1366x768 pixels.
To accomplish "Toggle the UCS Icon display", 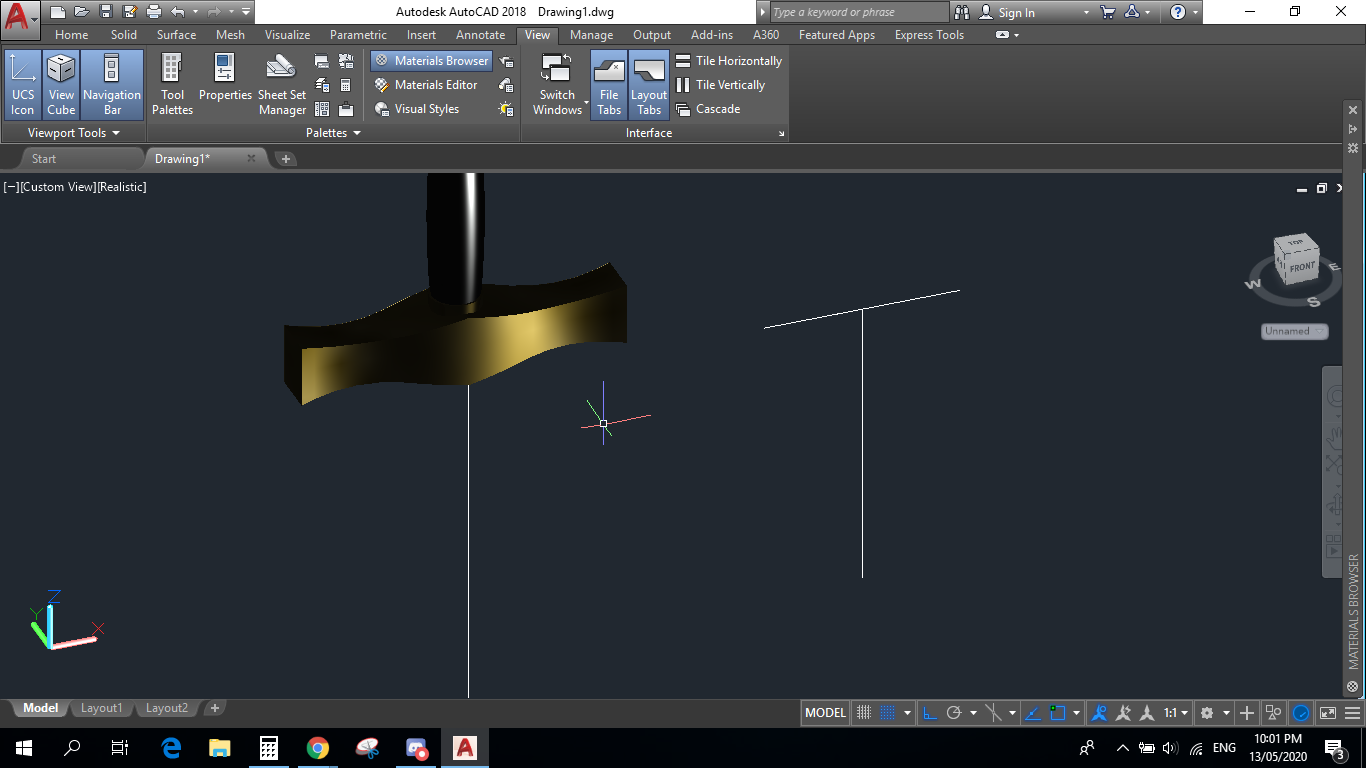I will pos(22,85).
